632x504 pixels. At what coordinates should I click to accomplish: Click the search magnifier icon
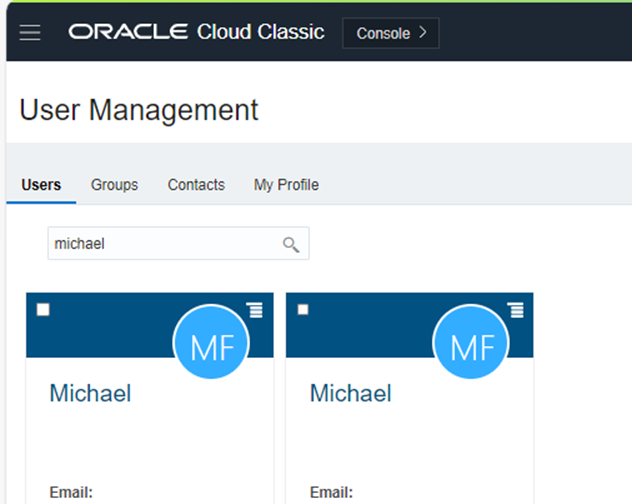[x=291, y=244]
